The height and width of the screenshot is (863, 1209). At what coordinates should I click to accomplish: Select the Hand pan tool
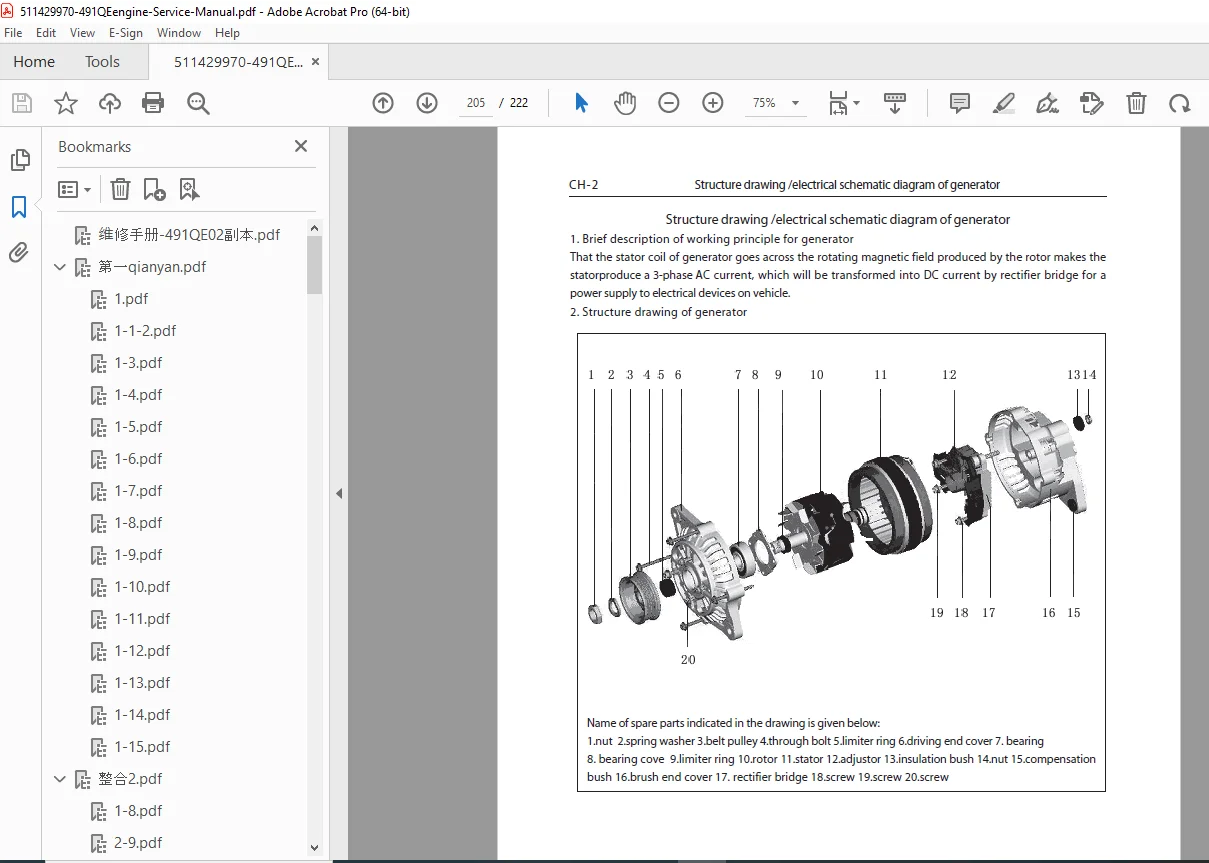pyautogui.click(x=625, y=103)
